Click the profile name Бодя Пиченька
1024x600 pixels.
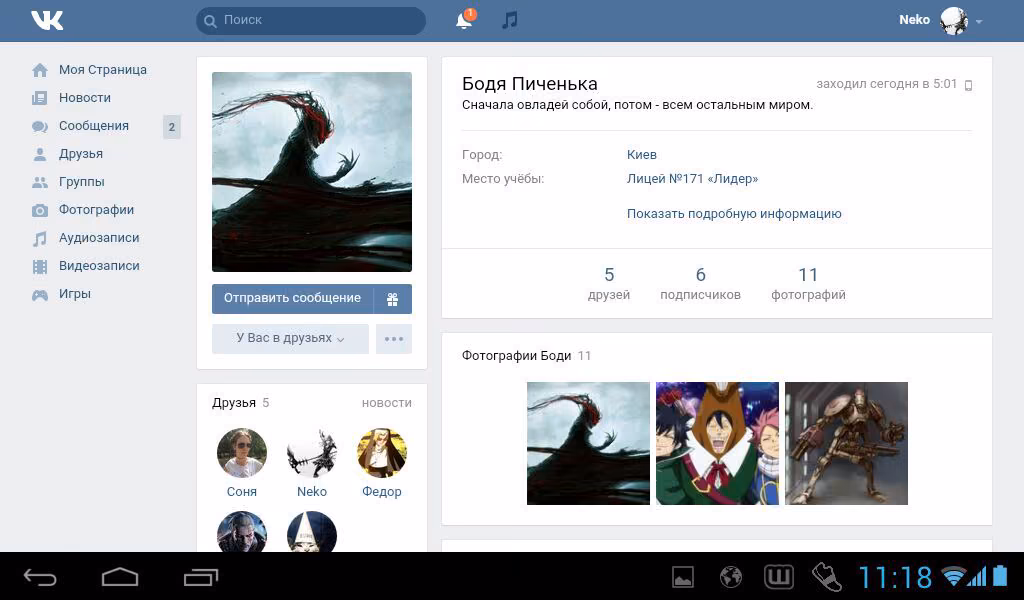pos(530,84)
